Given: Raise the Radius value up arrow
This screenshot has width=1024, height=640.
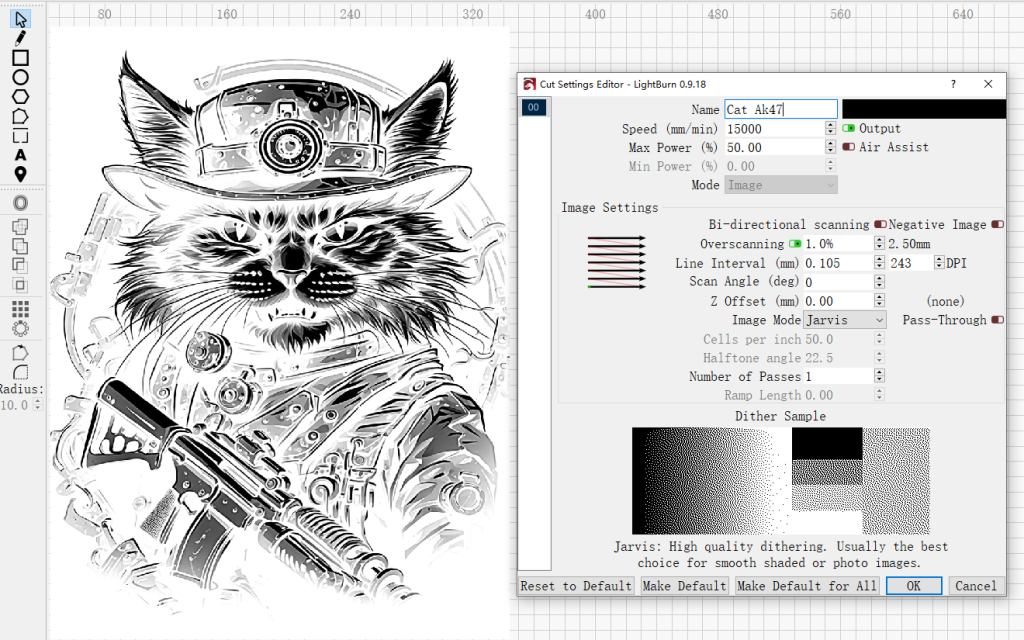Looking at the screenshot, I should click(x=37, y=401).
